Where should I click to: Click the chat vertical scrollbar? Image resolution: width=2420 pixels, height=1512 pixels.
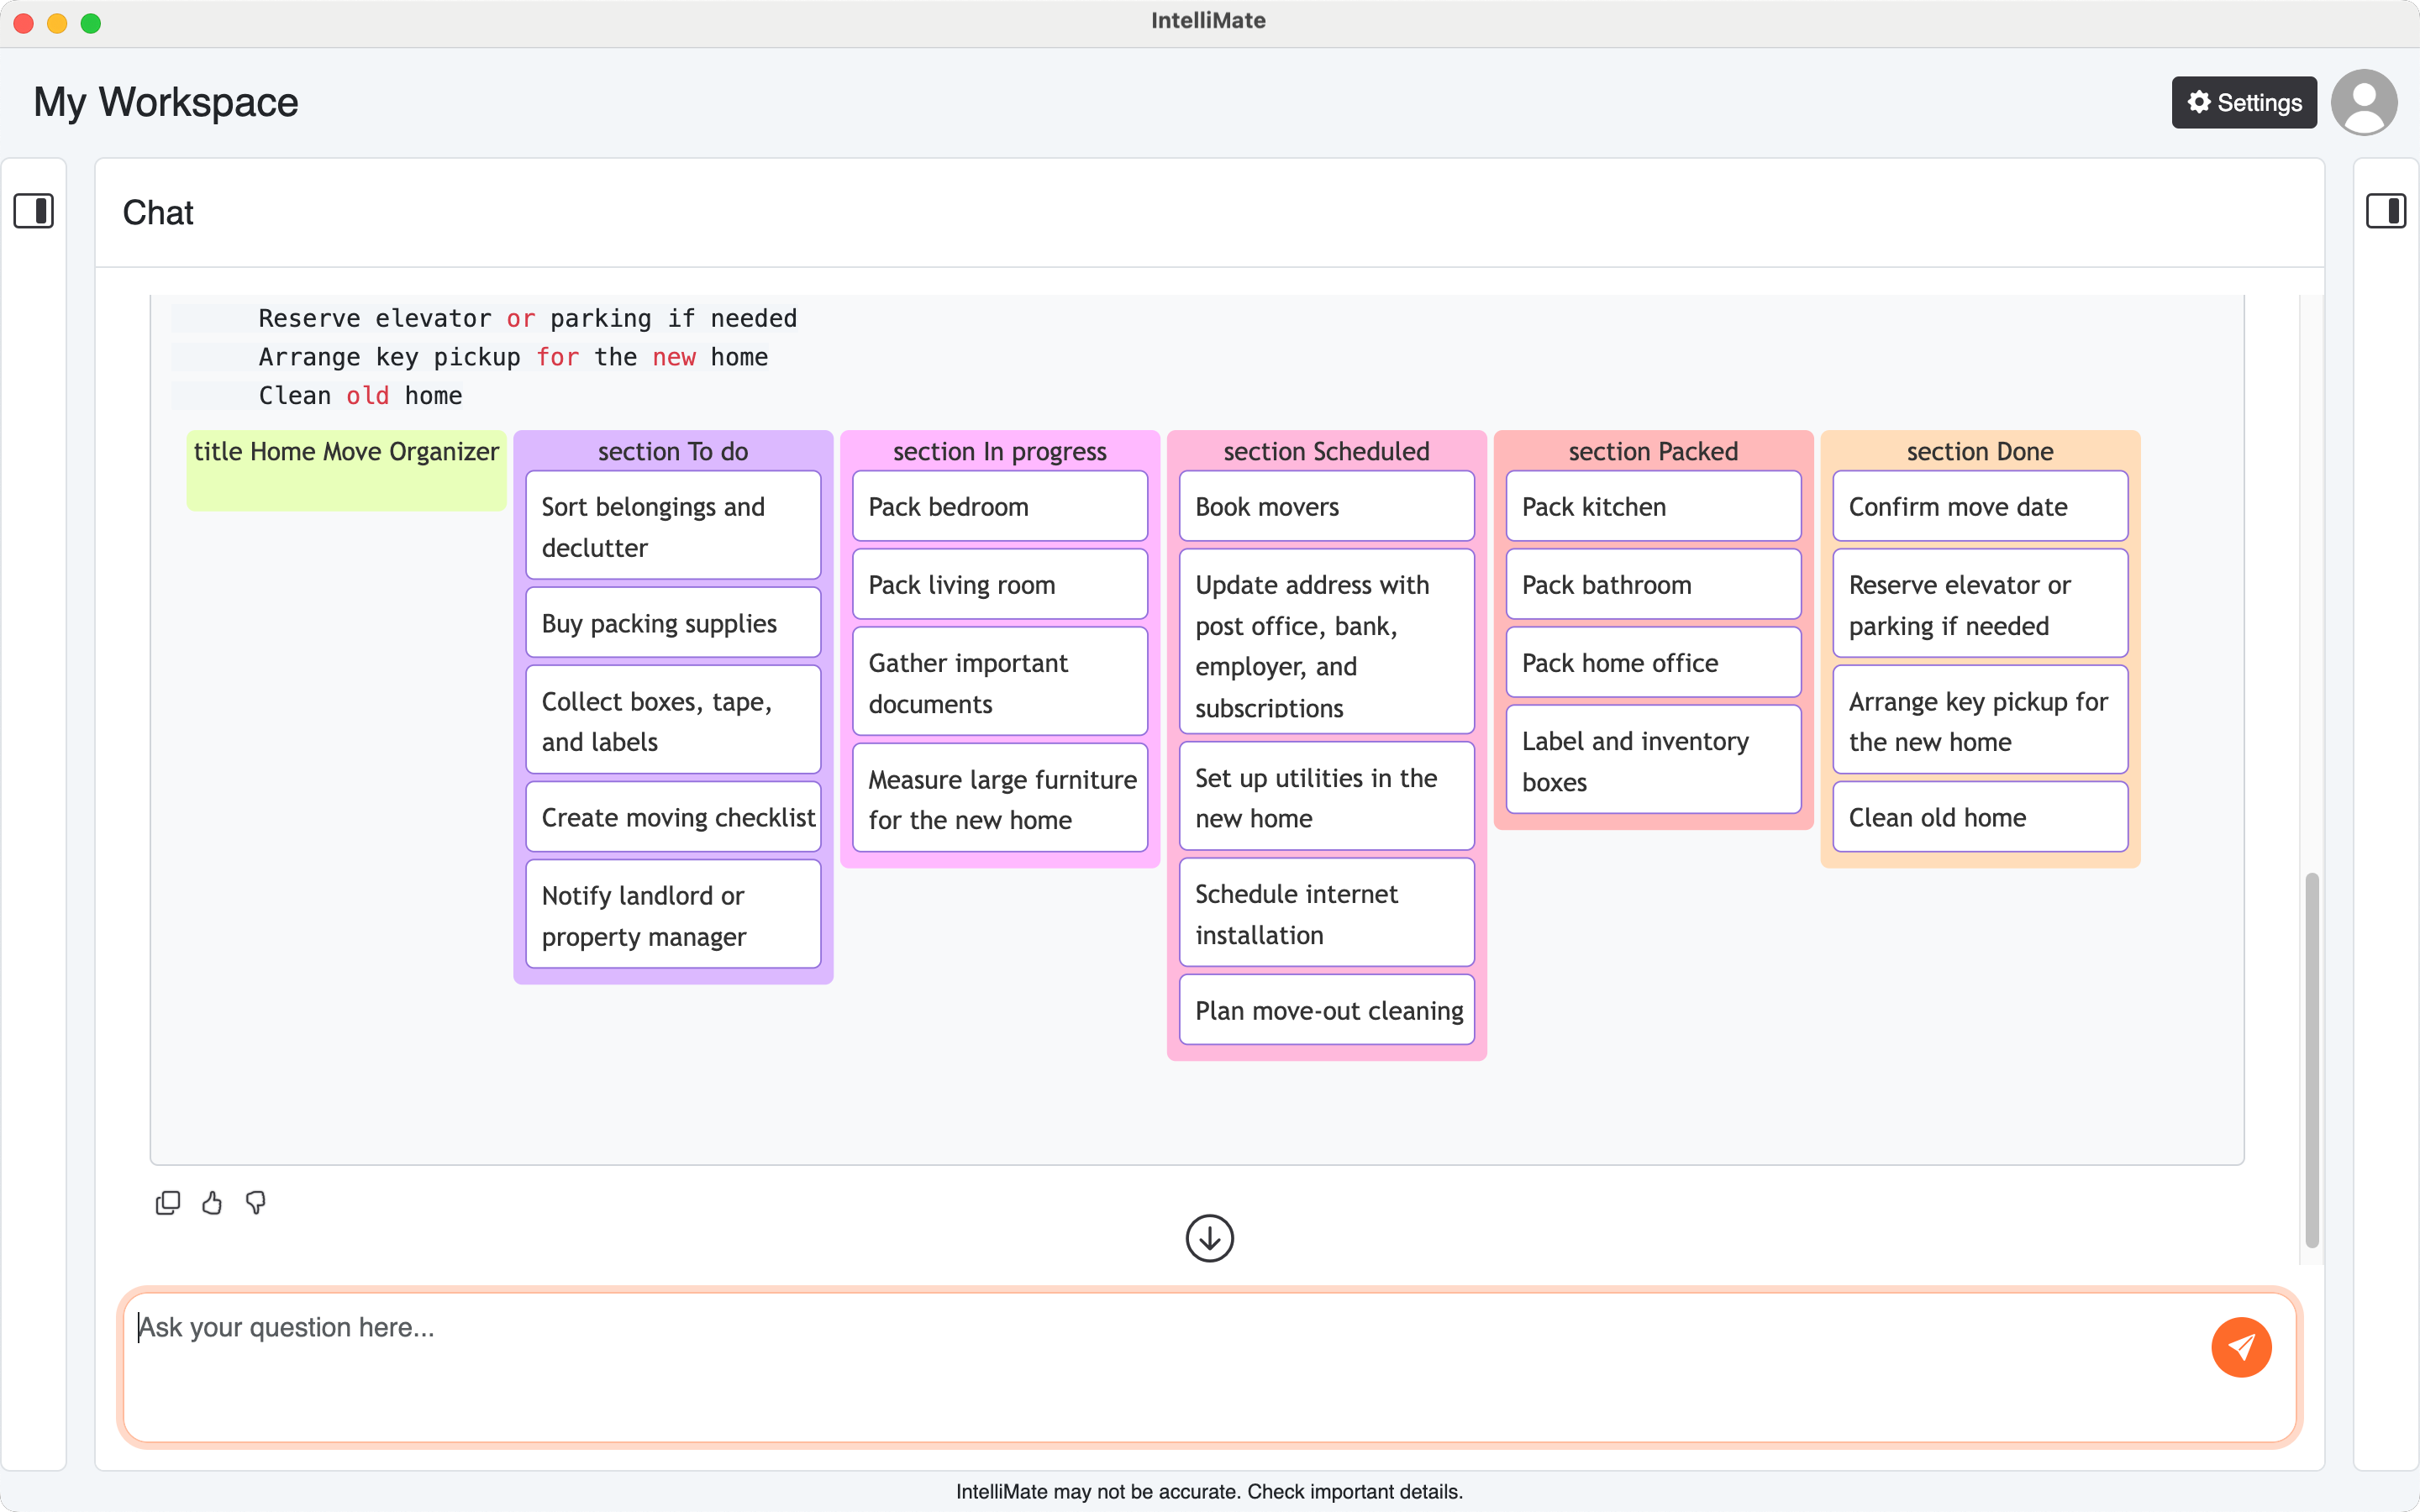pyautogui.click(x=2311, y=1060)
